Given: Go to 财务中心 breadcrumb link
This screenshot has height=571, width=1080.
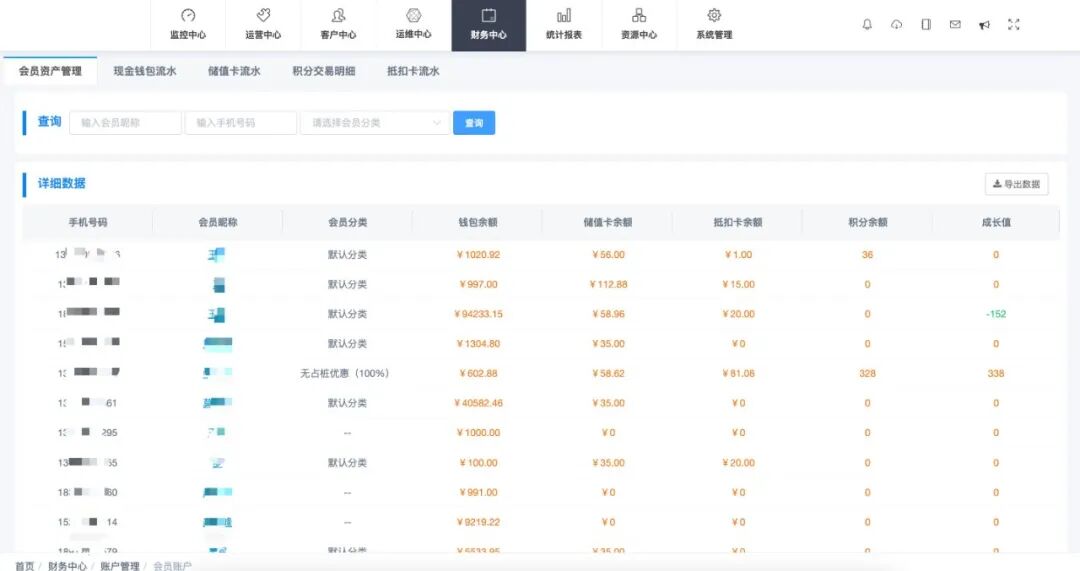Looking at the screenshot, I should (x=67, y=565).
